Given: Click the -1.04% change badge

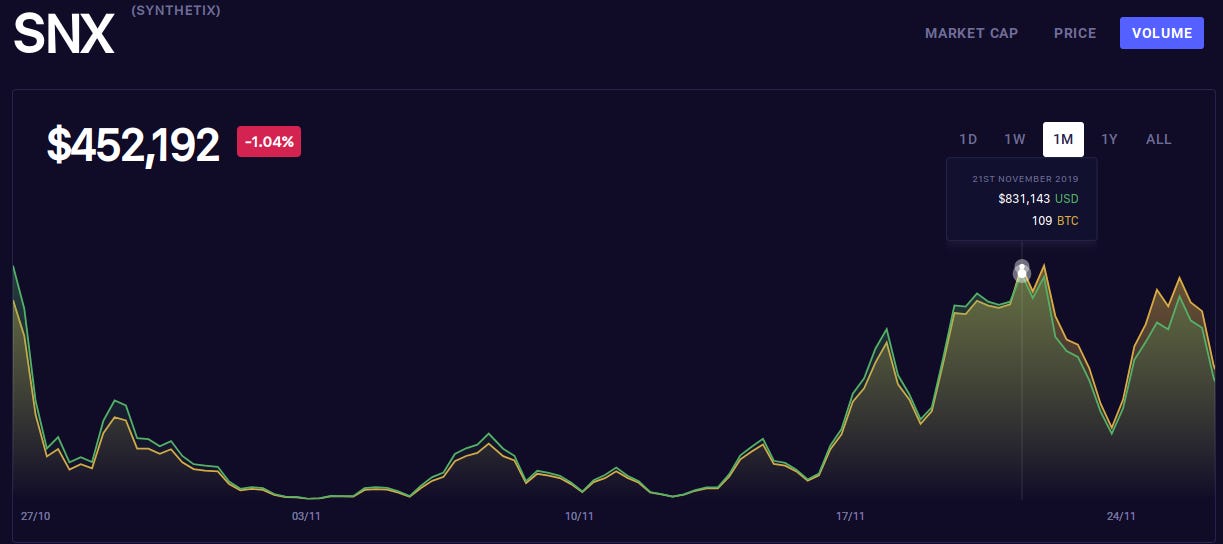Looking at the screenshot, I should coord(269,142).
